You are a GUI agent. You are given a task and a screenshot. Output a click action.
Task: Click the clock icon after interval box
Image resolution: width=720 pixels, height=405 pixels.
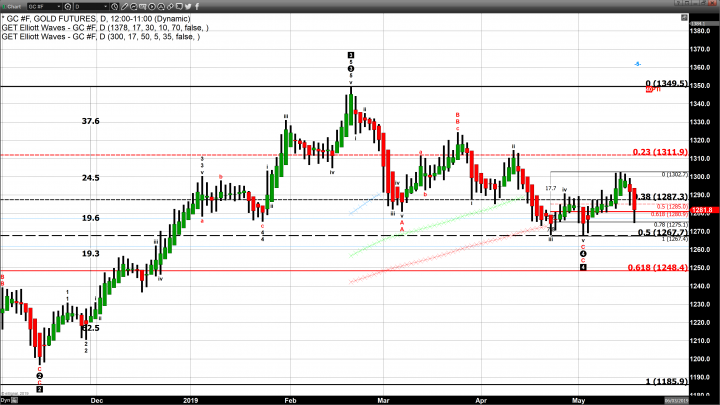pos(114,6)
